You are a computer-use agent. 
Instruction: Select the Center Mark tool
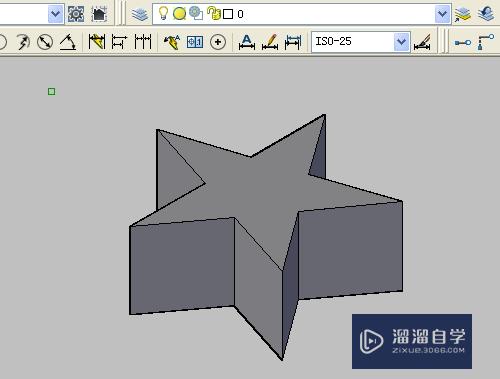coord(218,42)
